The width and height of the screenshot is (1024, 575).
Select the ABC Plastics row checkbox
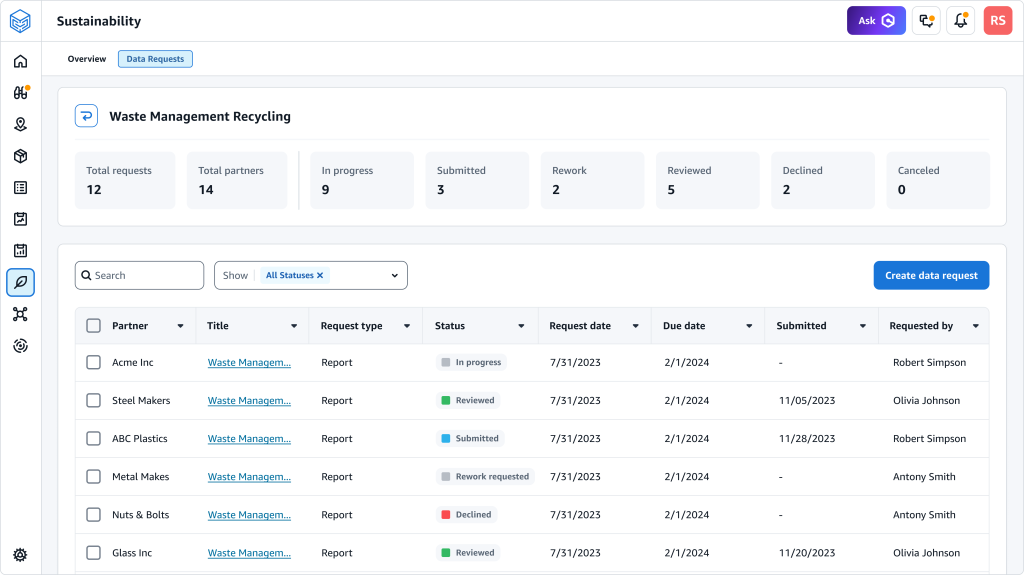click(93, 439)
